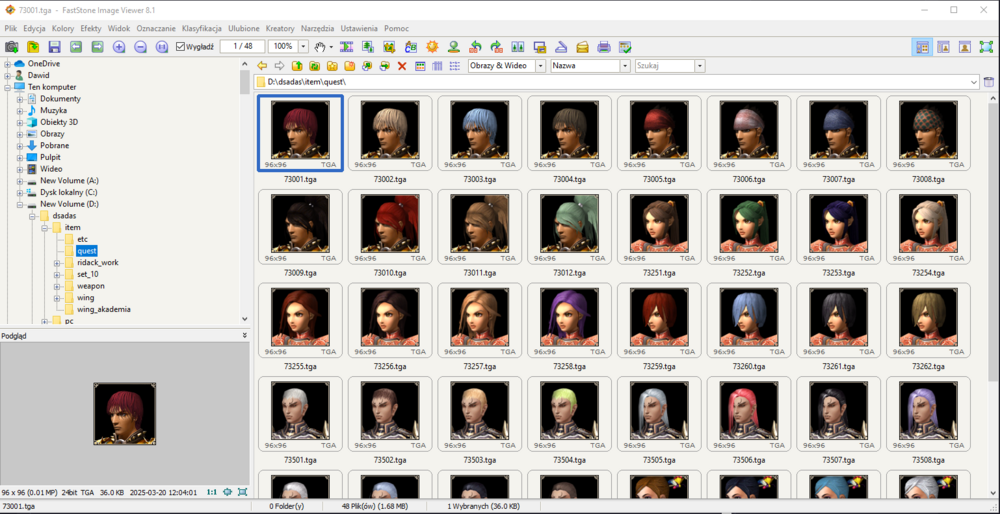The width and height of the screenshot is (1000, 514).
Task: Start the slideshow with the filmstrip icon
Action: [x=346, y=47]
